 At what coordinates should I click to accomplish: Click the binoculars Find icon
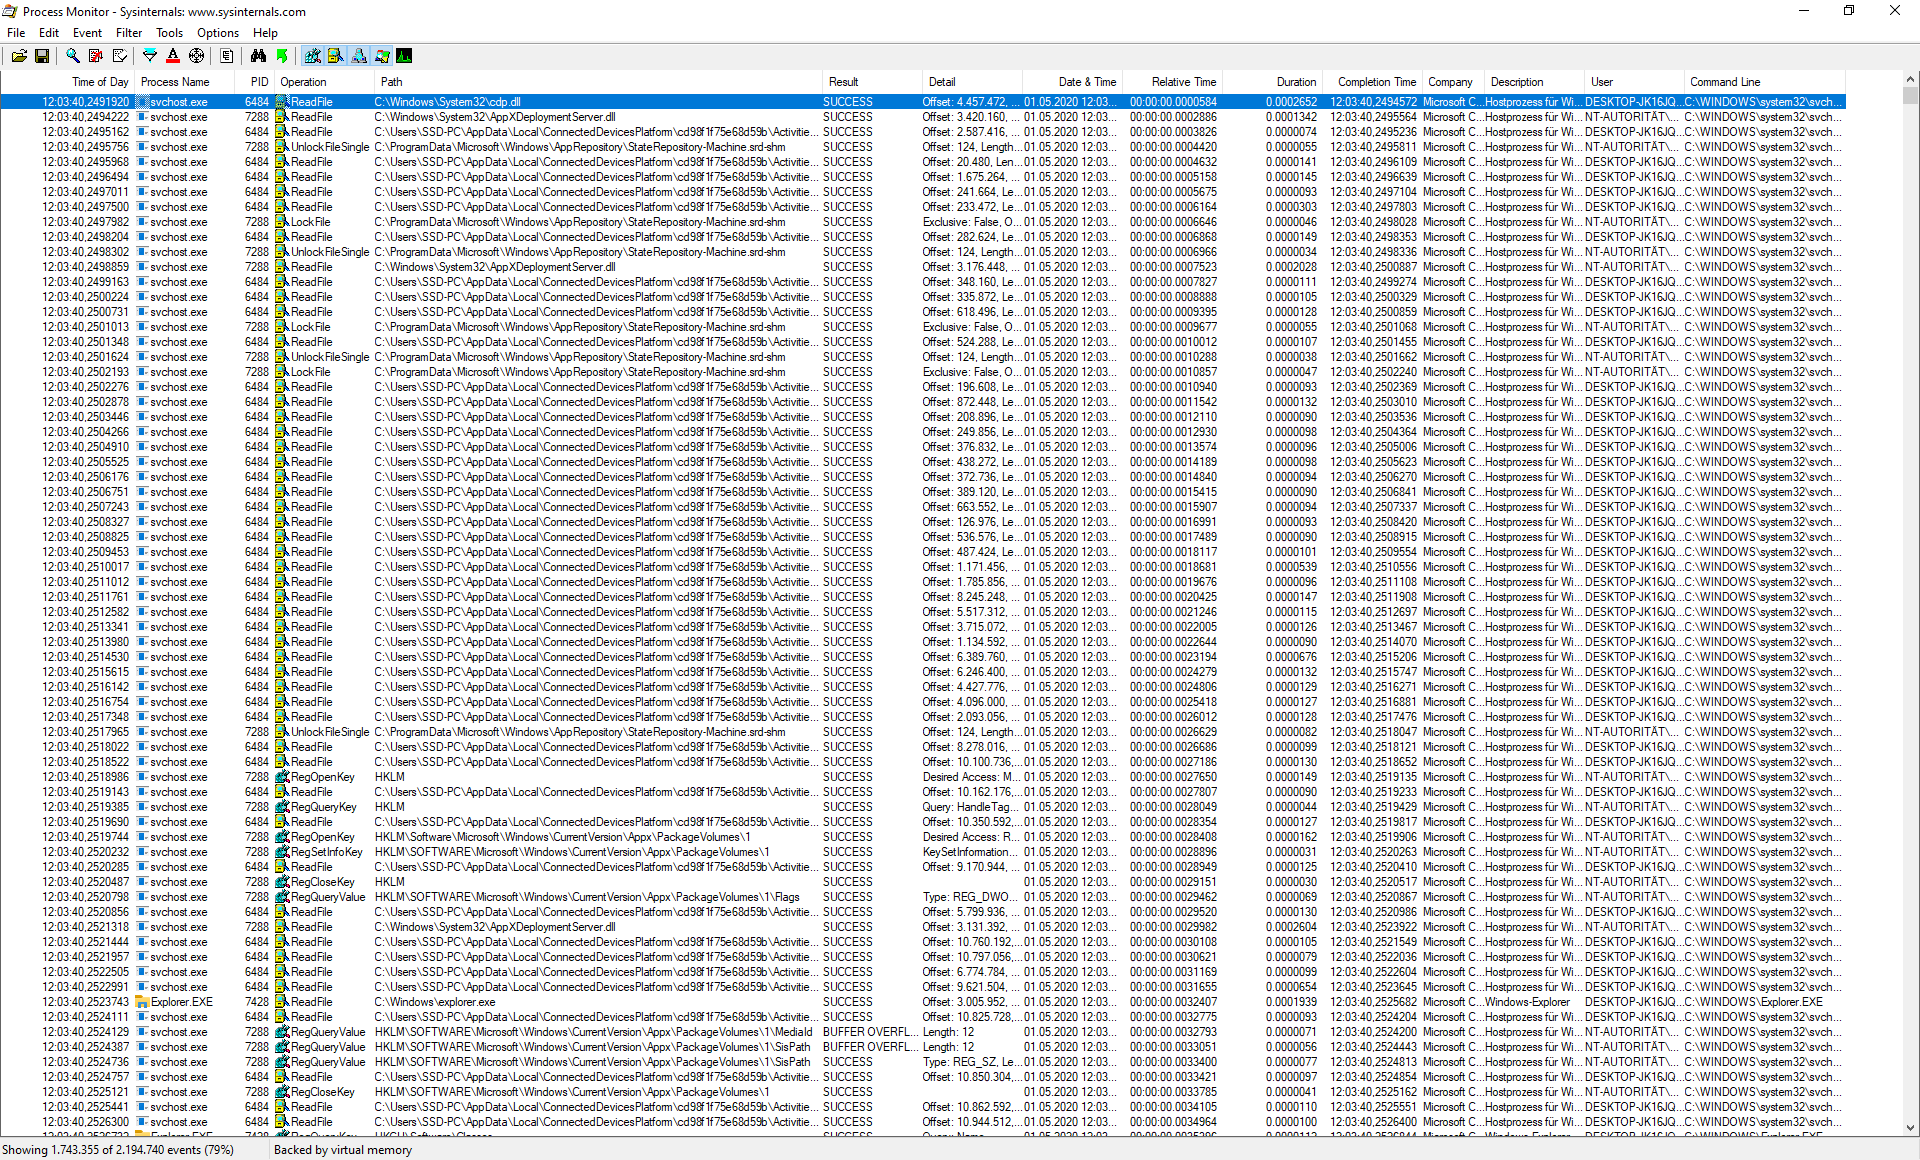tap(258, 56)
